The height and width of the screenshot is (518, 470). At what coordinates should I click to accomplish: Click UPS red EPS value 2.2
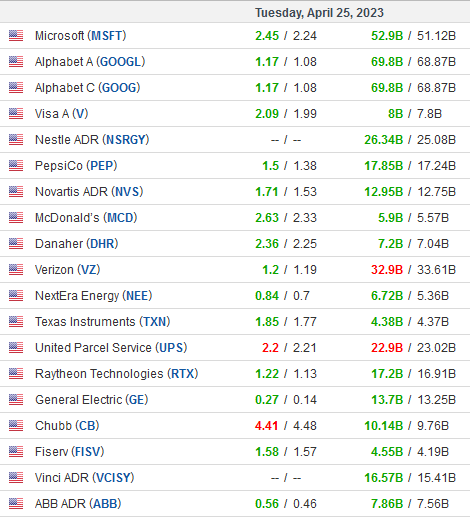pyautogui.click(x=271, y=348)
